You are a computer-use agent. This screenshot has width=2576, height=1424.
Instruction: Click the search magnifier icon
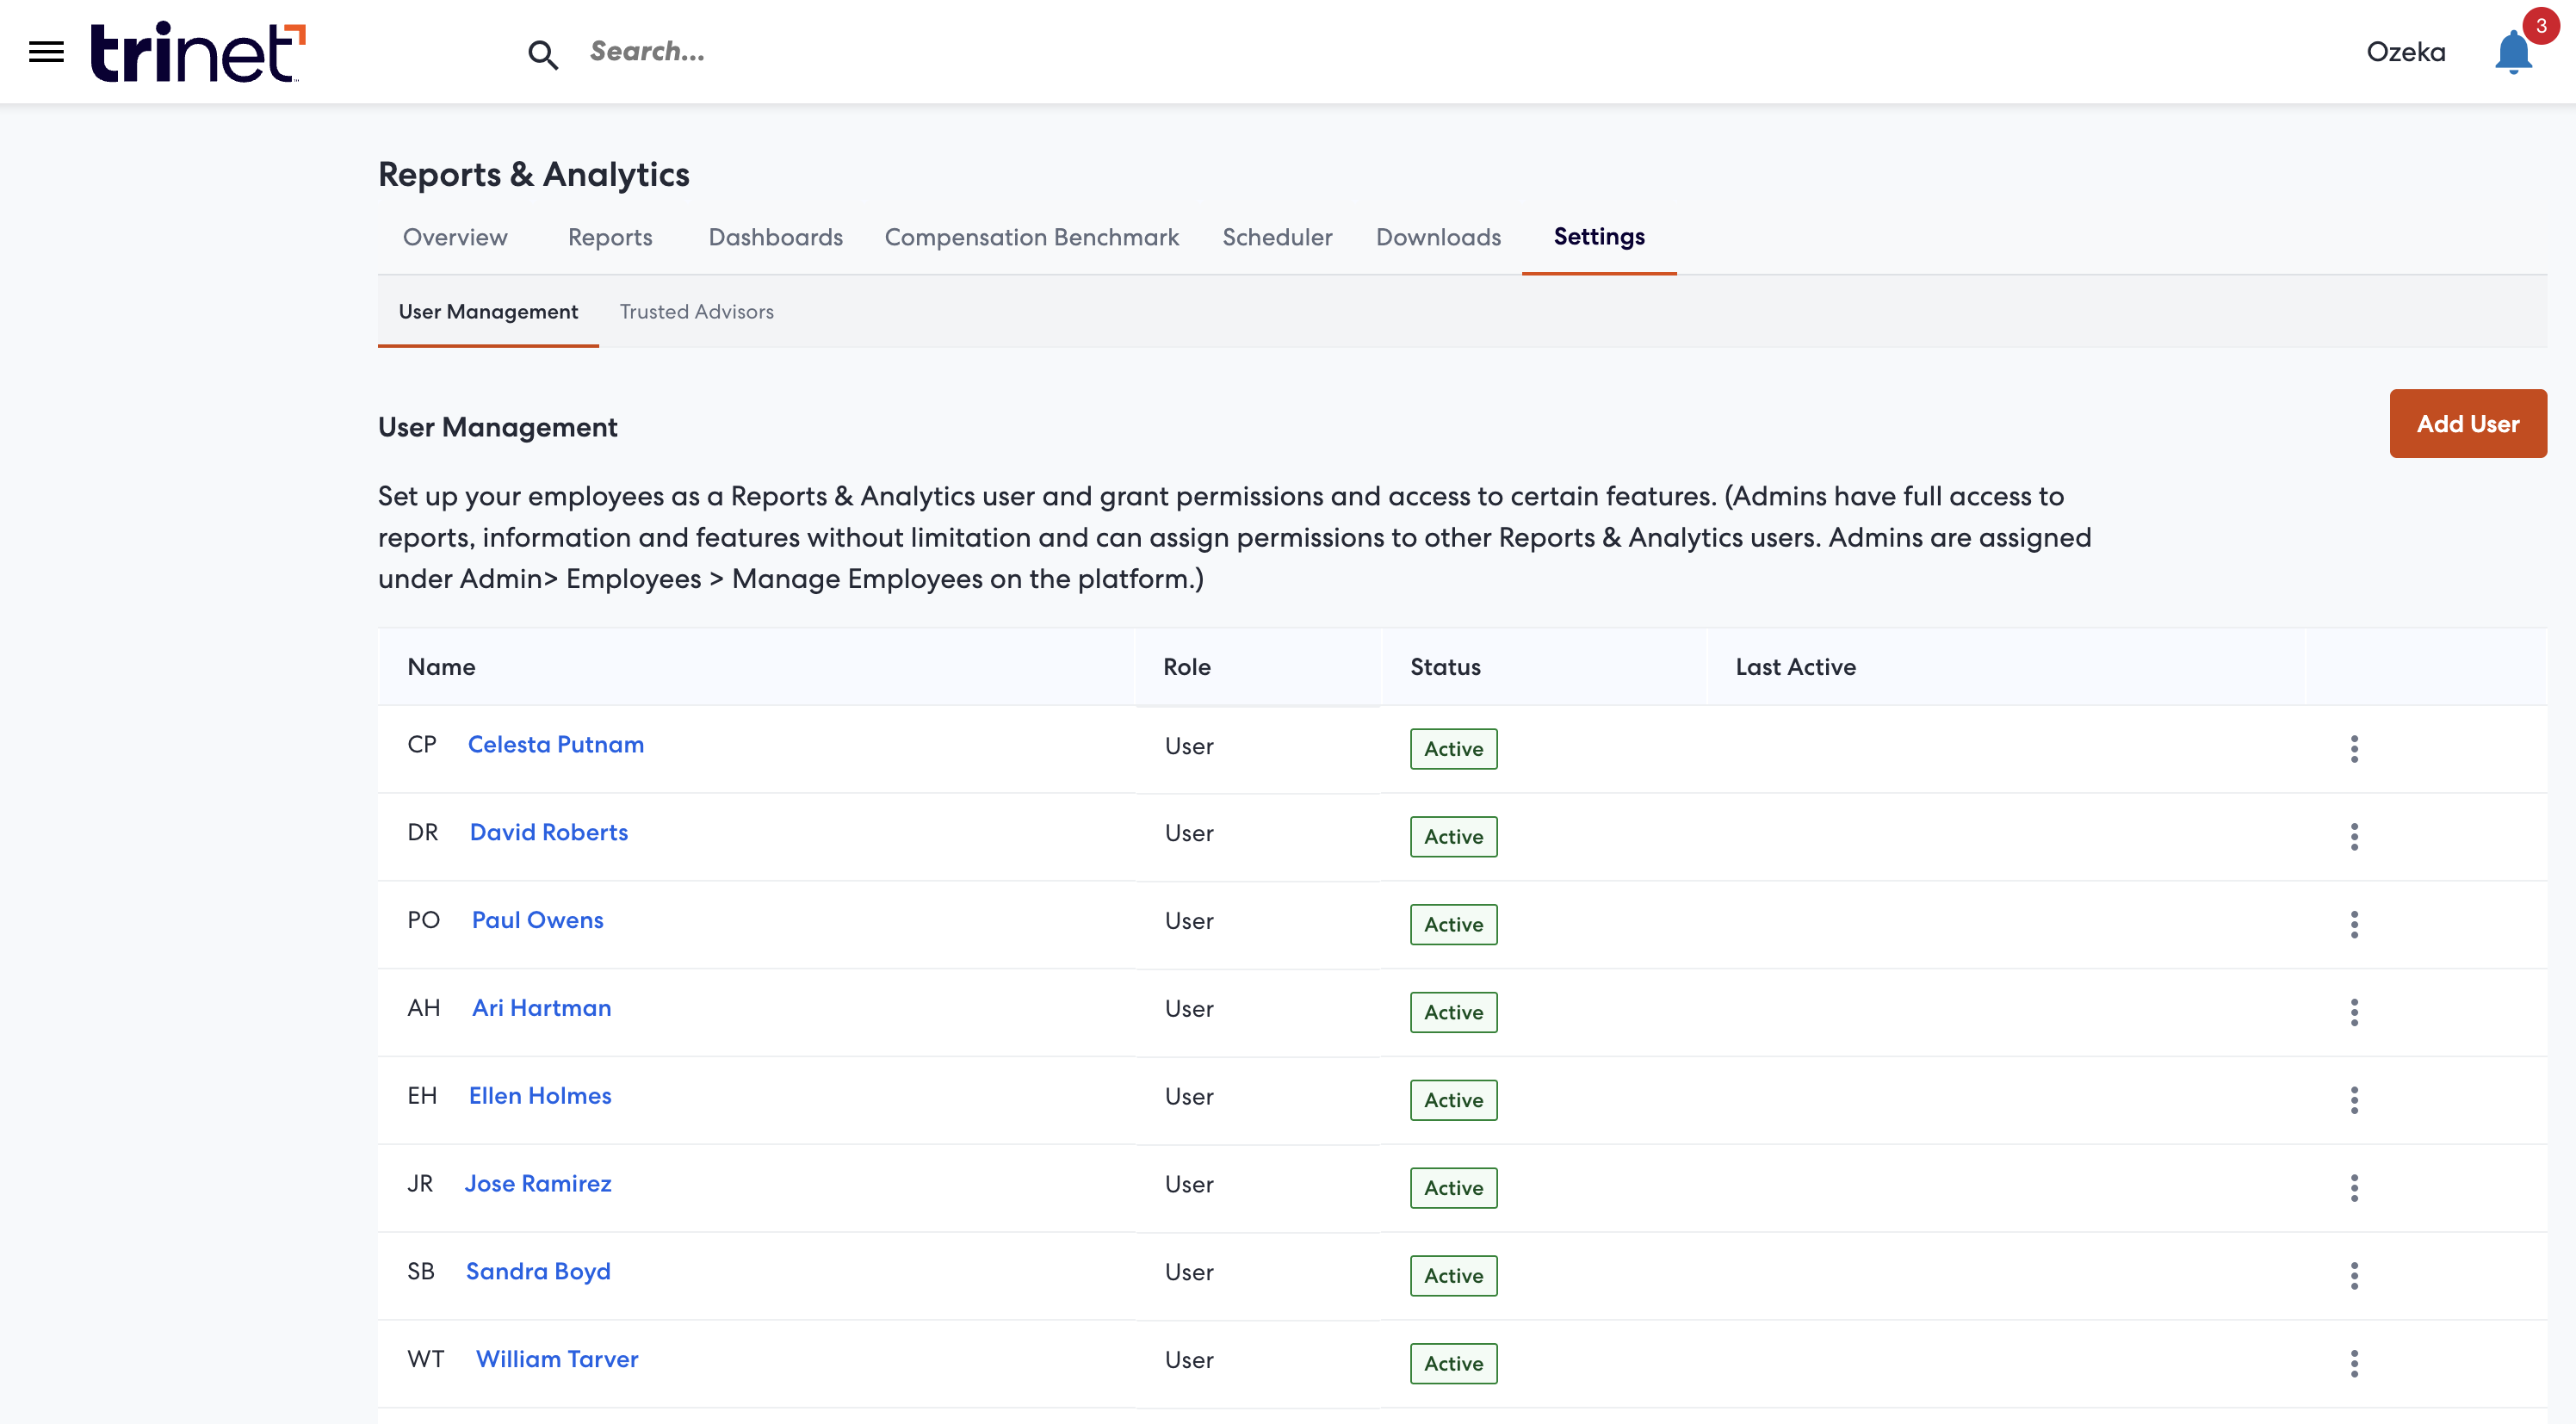coord(543,54)
